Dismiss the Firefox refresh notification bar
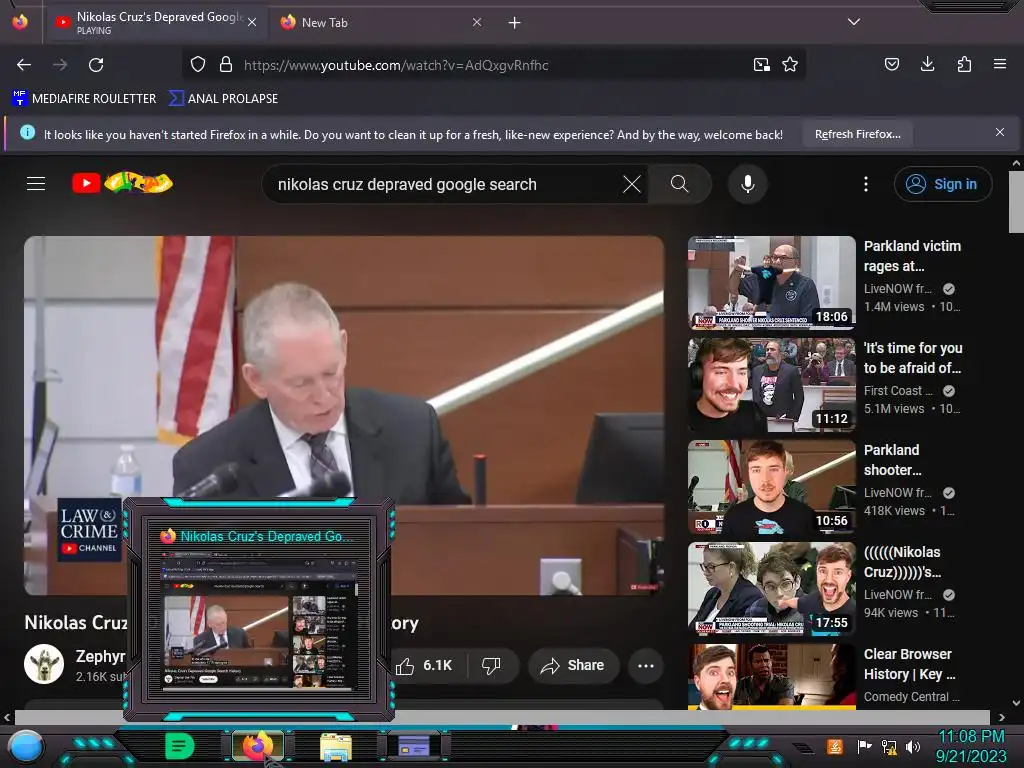Screen dimensions: 1024x768 (1000, 133)
